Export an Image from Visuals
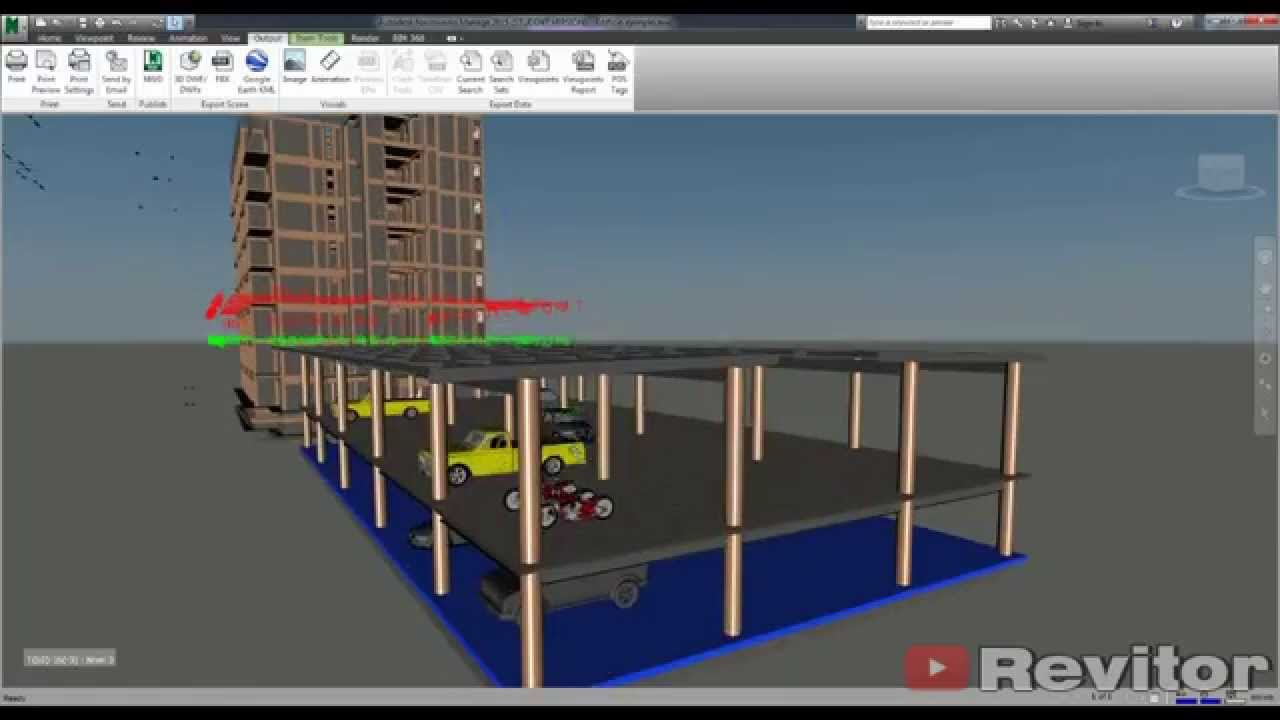Image resolution: width=1280 pixels, height=720 pixels. coord(294,68)
